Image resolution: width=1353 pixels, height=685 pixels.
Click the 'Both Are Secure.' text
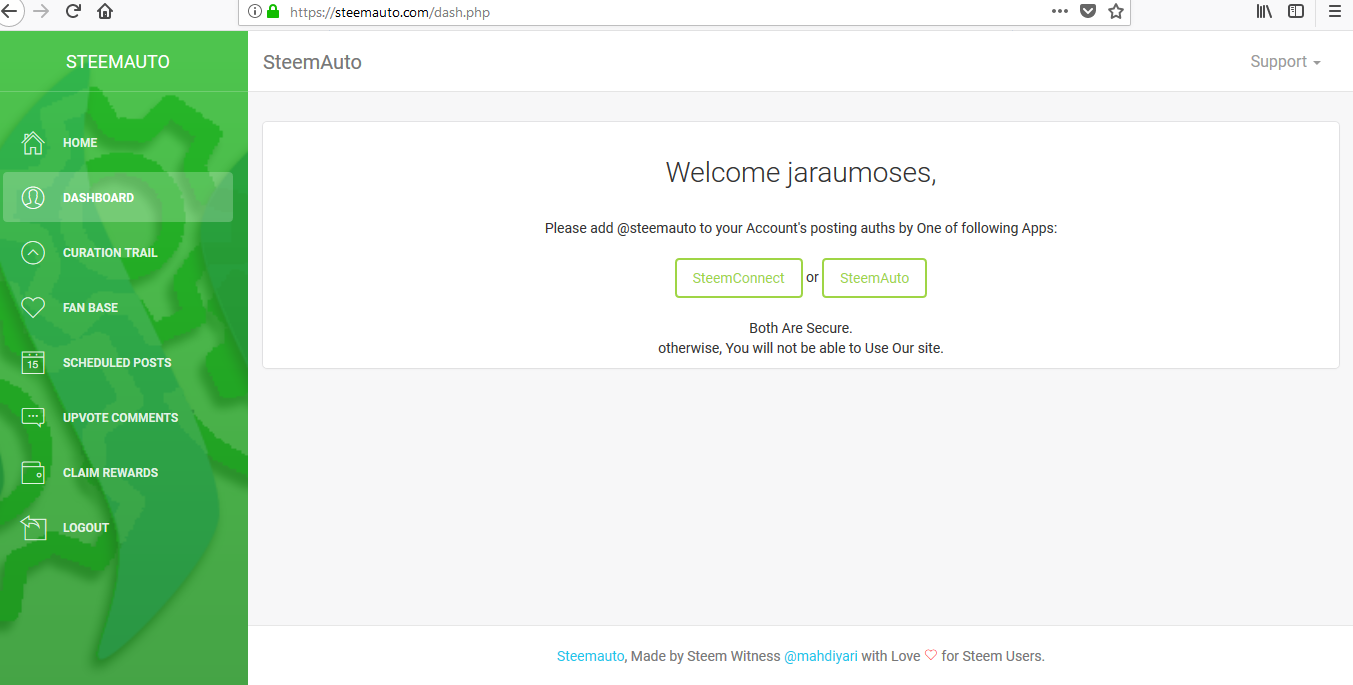pyautogui.click(x=801, y=328)
